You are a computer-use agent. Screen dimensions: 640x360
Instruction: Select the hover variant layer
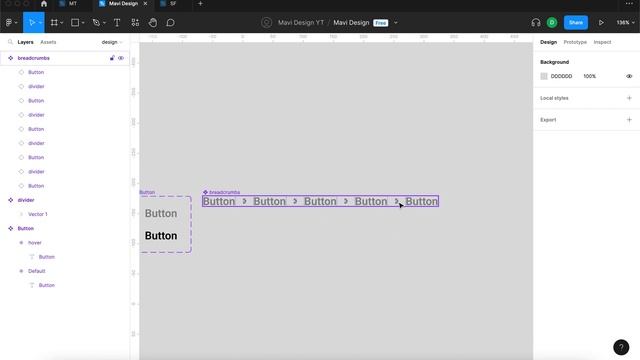coord(65,242)
